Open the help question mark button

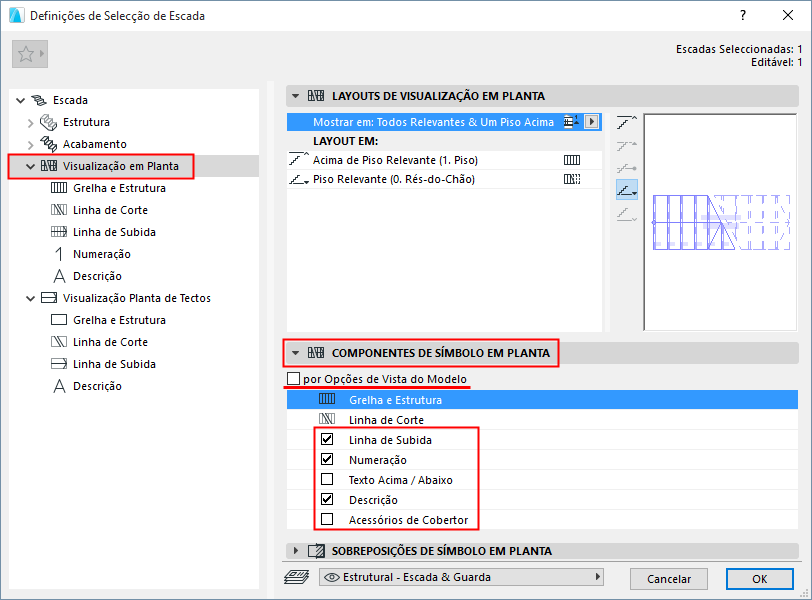pos(743,16)
